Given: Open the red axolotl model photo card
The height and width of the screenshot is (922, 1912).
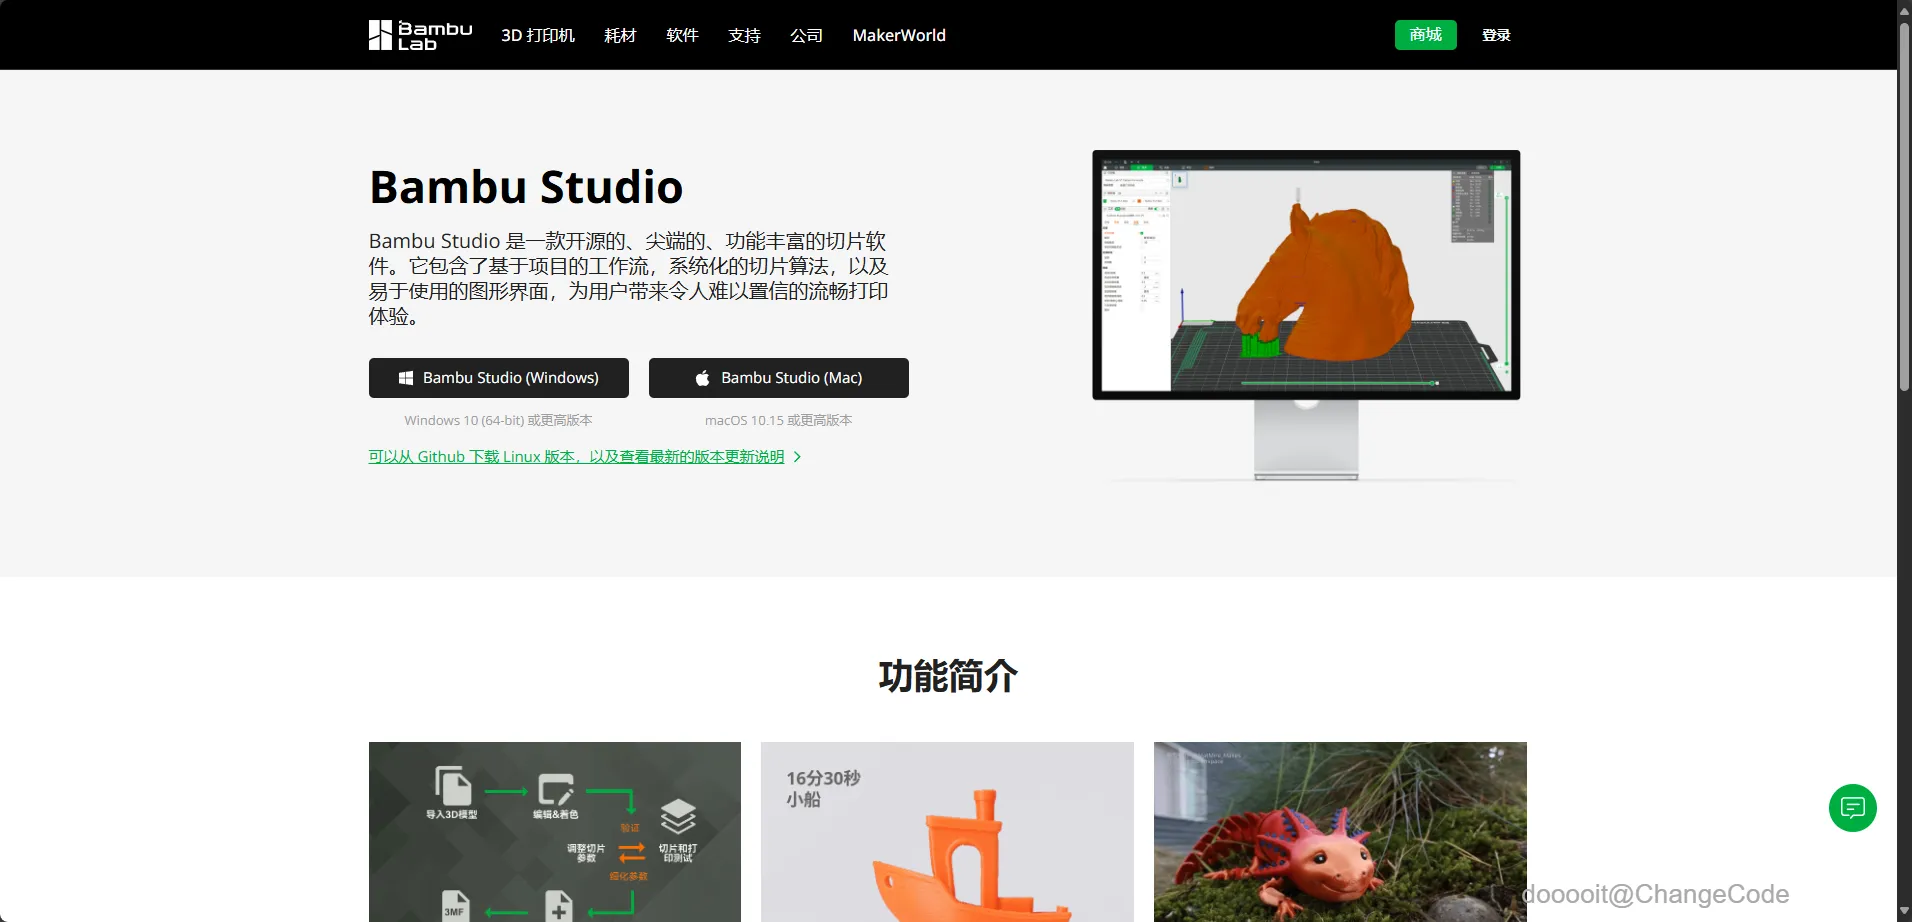Looking at the screenshot, I should tap(1340, 832).
